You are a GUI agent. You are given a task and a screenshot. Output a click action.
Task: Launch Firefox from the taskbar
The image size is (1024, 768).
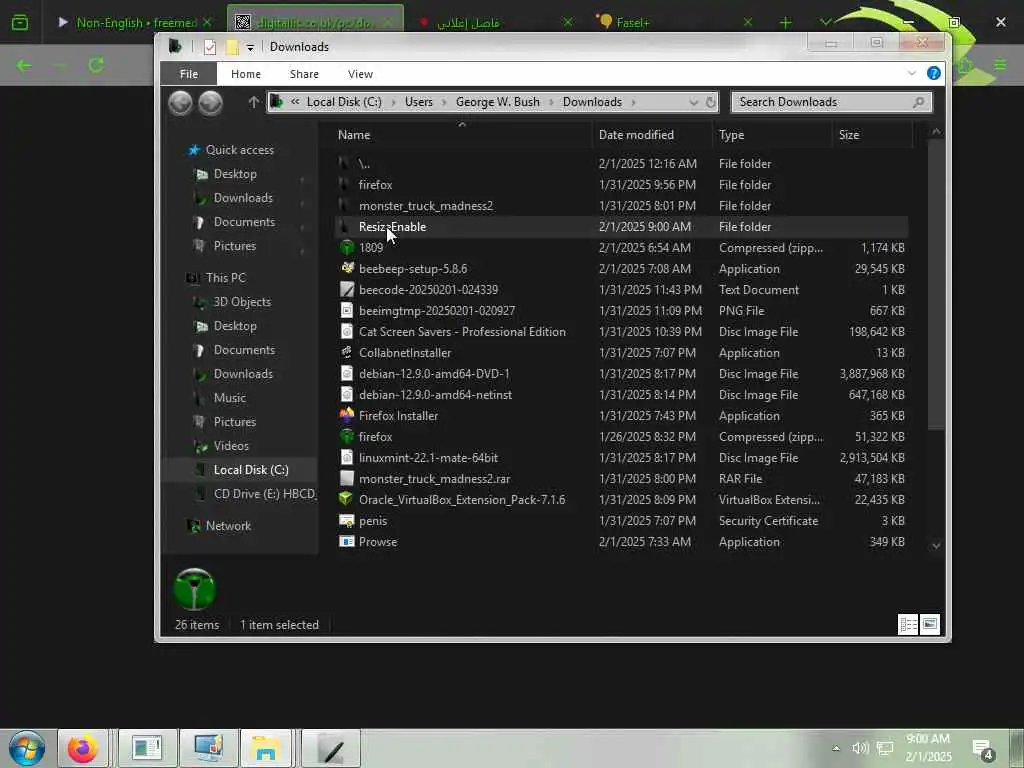pyautogui.click(x=83, y=748)
